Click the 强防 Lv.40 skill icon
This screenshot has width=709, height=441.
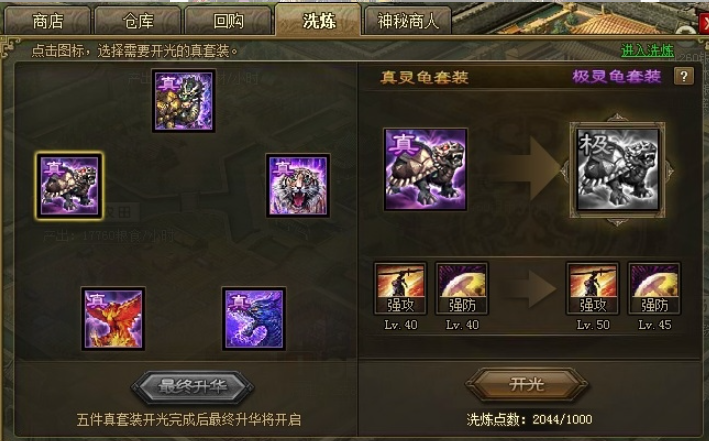point(462,289)
